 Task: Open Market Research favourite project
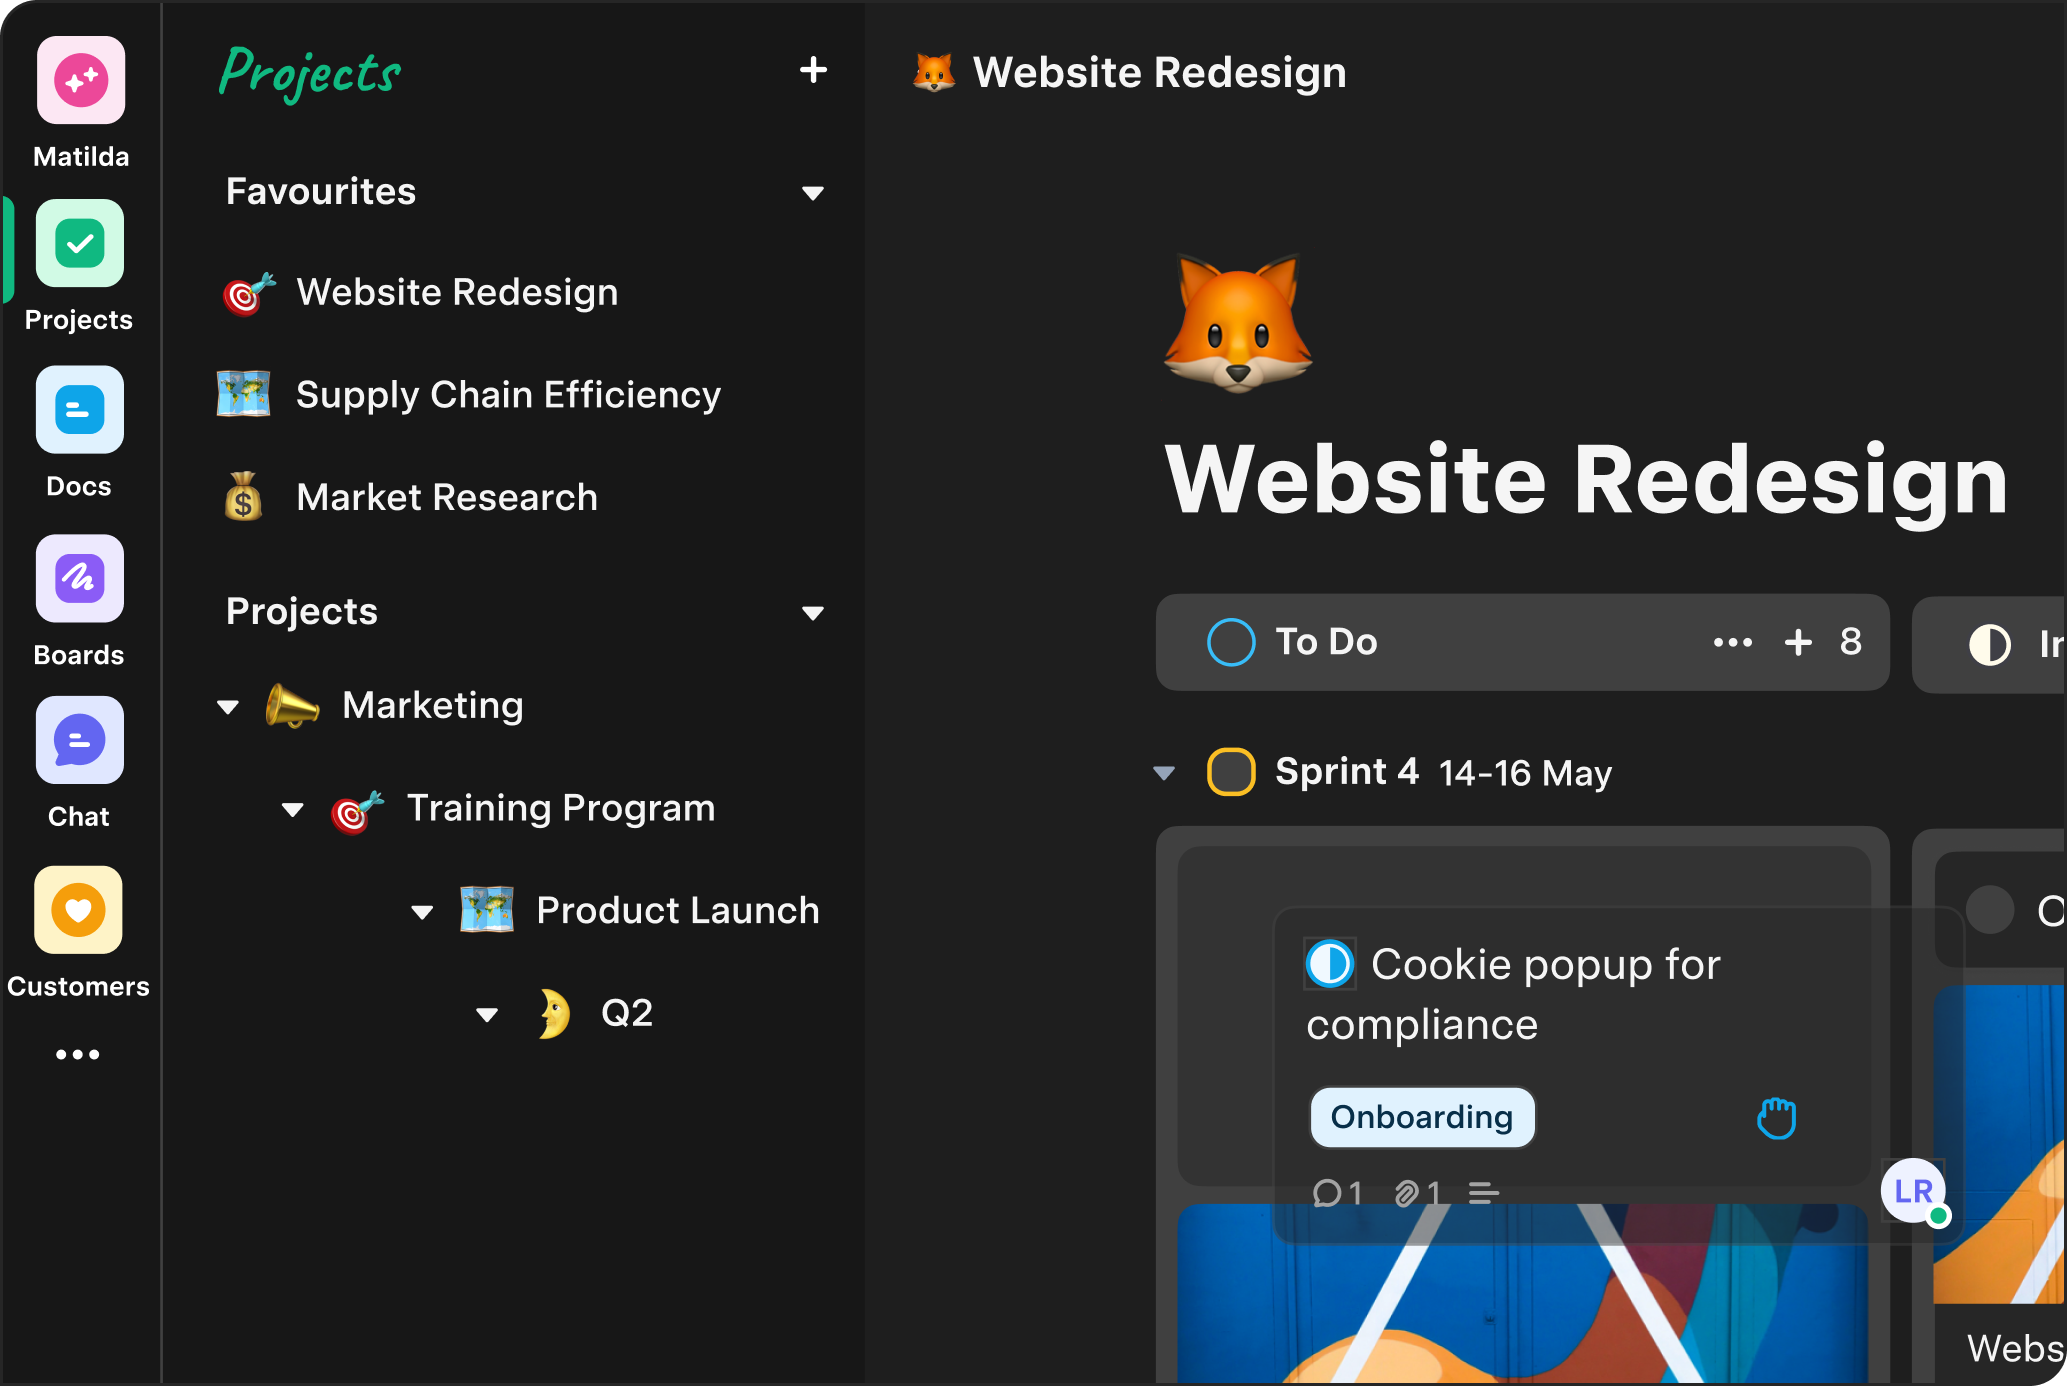(x=446, y=497)
